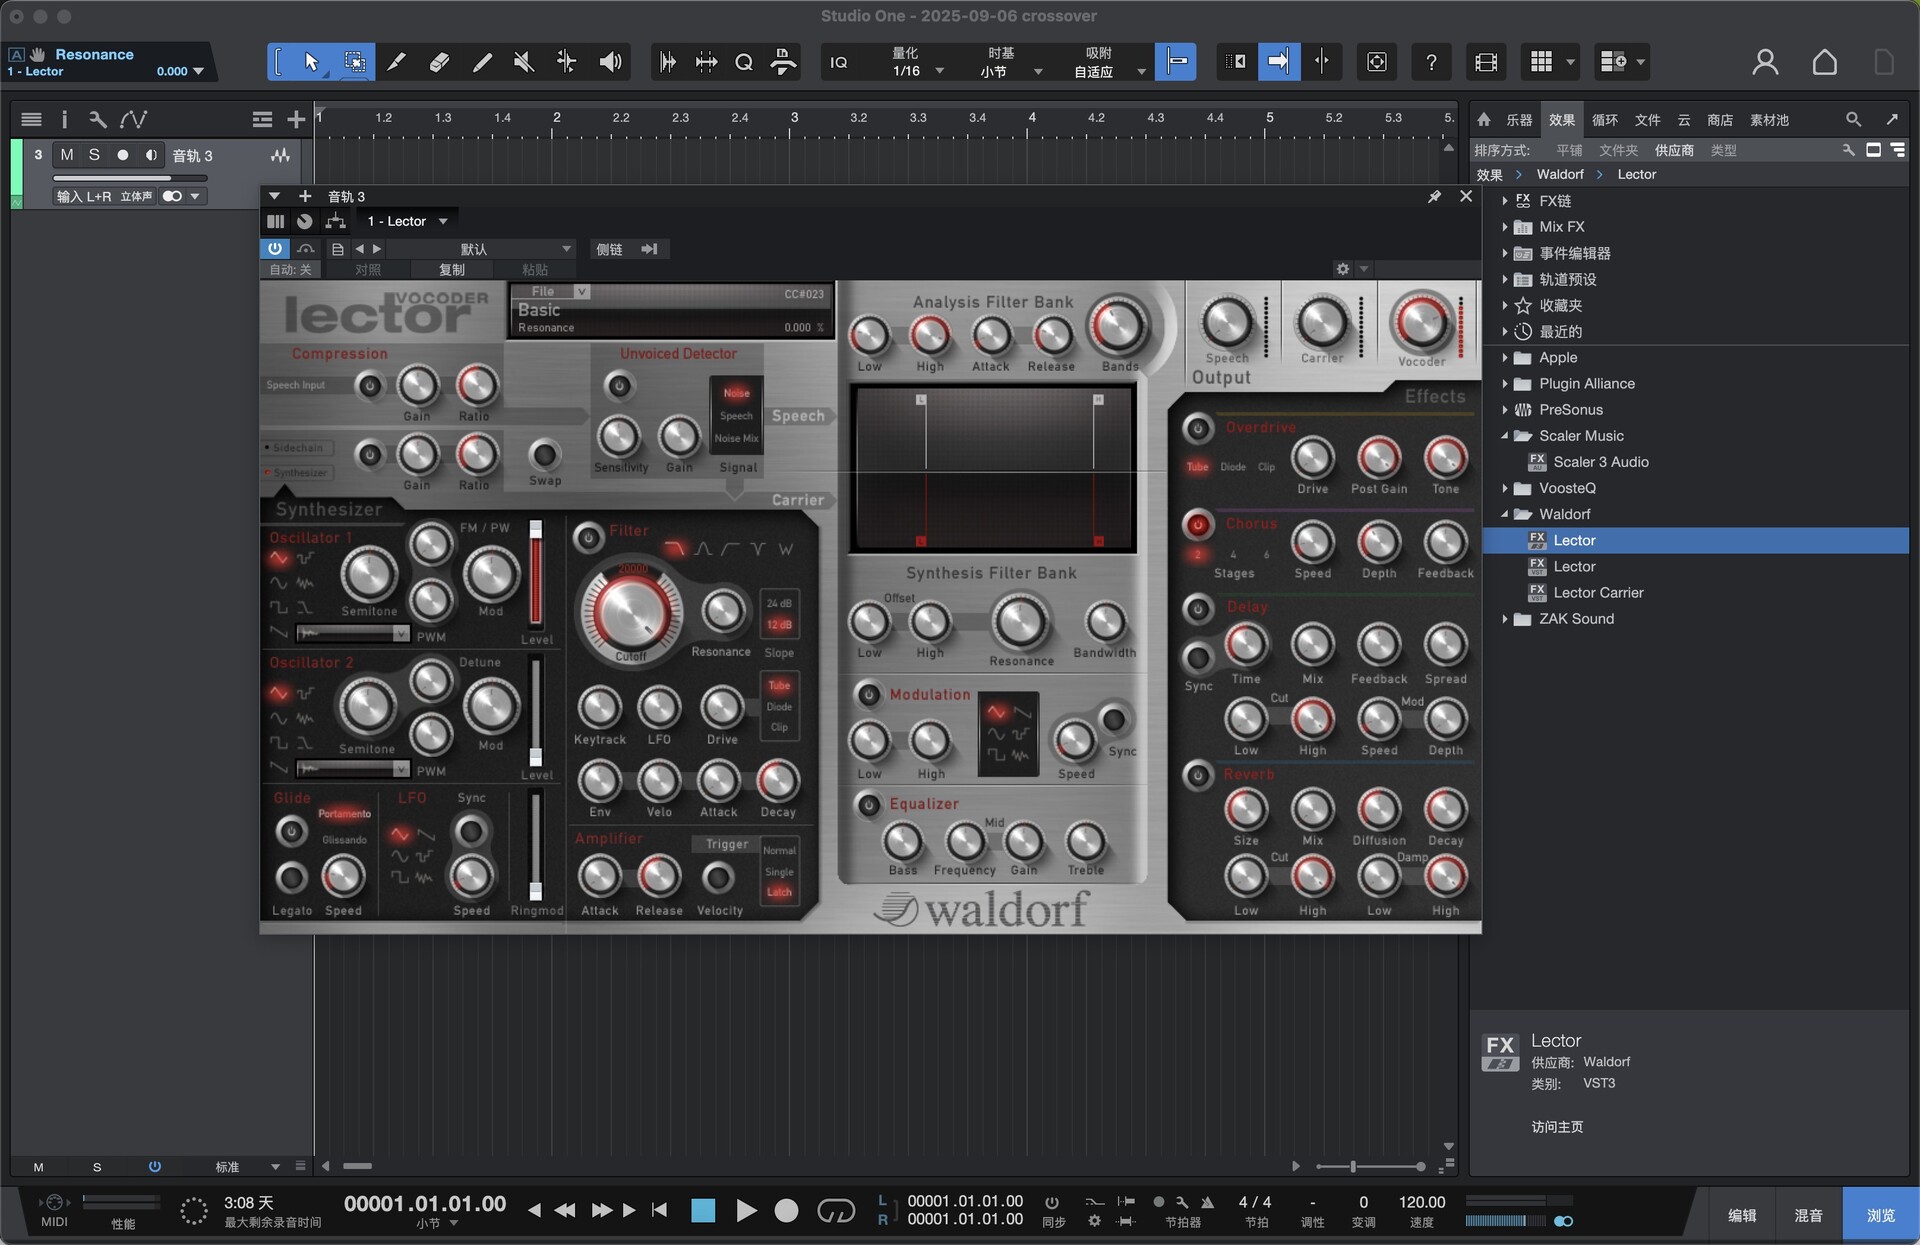Viewport: 1920px width, 1245px height.
Task: Open the 混音 view button
Action: (x=1808, y=1215)
